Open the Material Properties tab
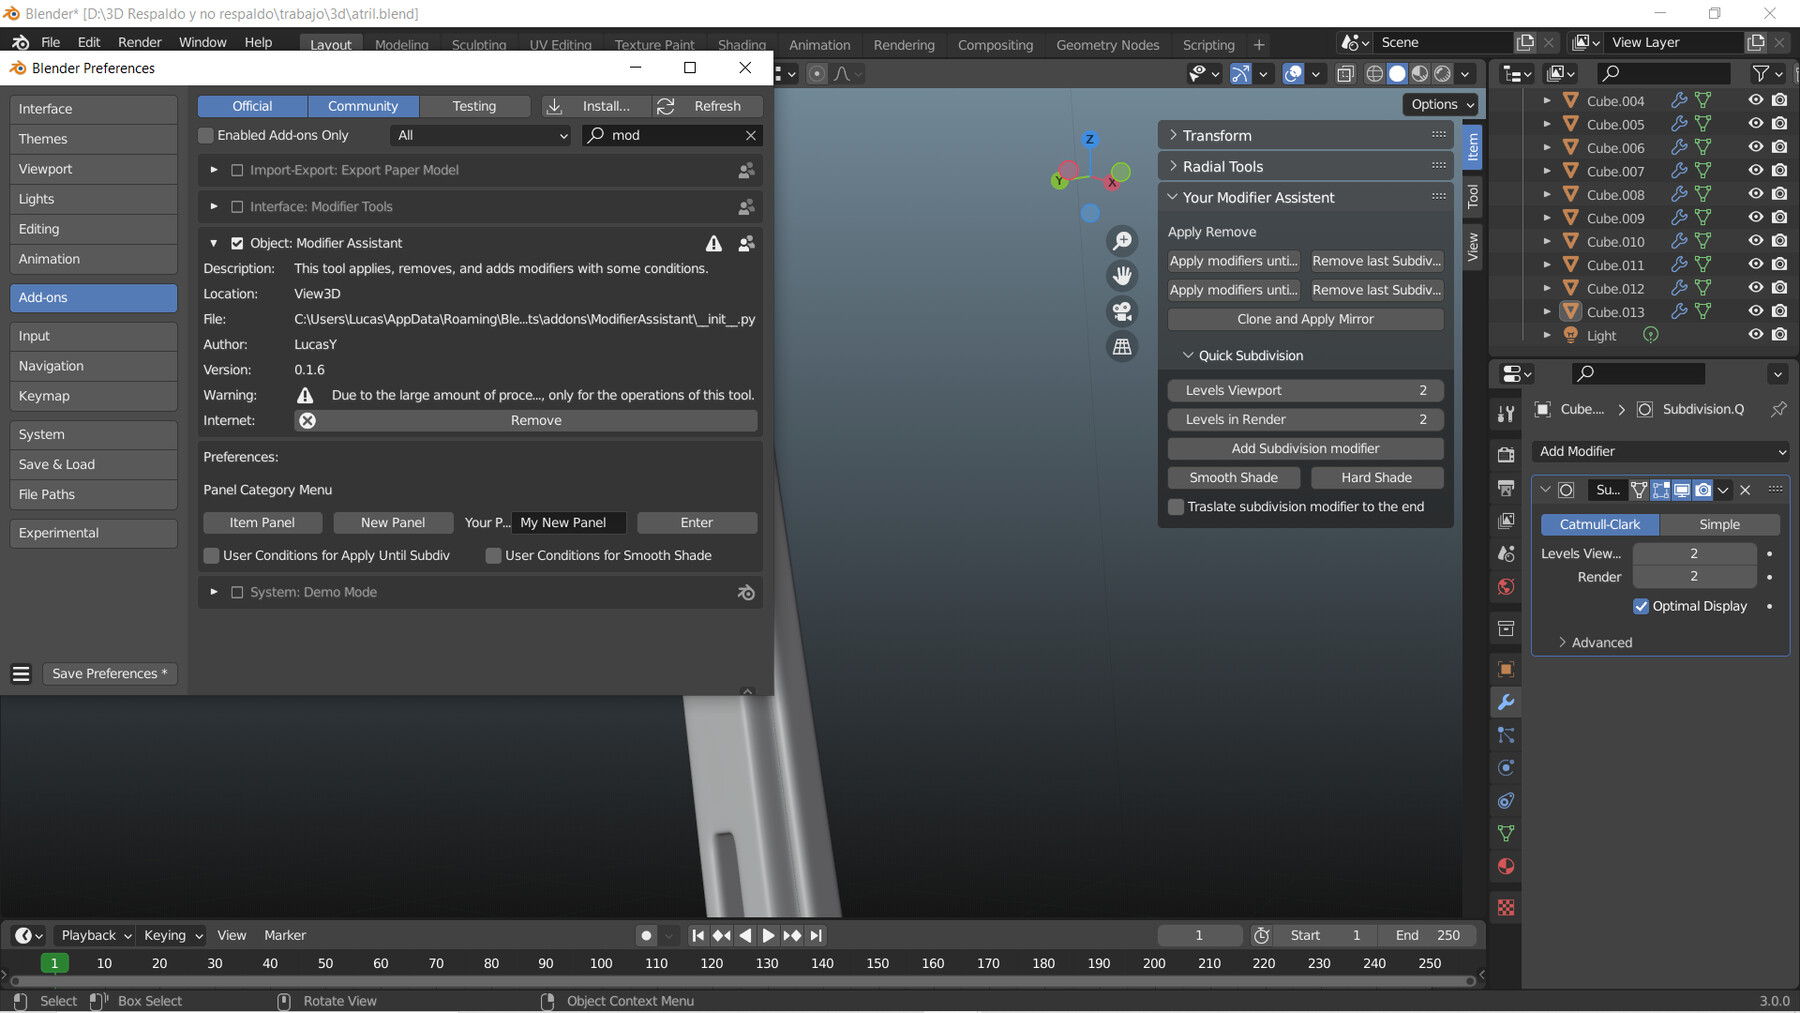 (1506, 866)
